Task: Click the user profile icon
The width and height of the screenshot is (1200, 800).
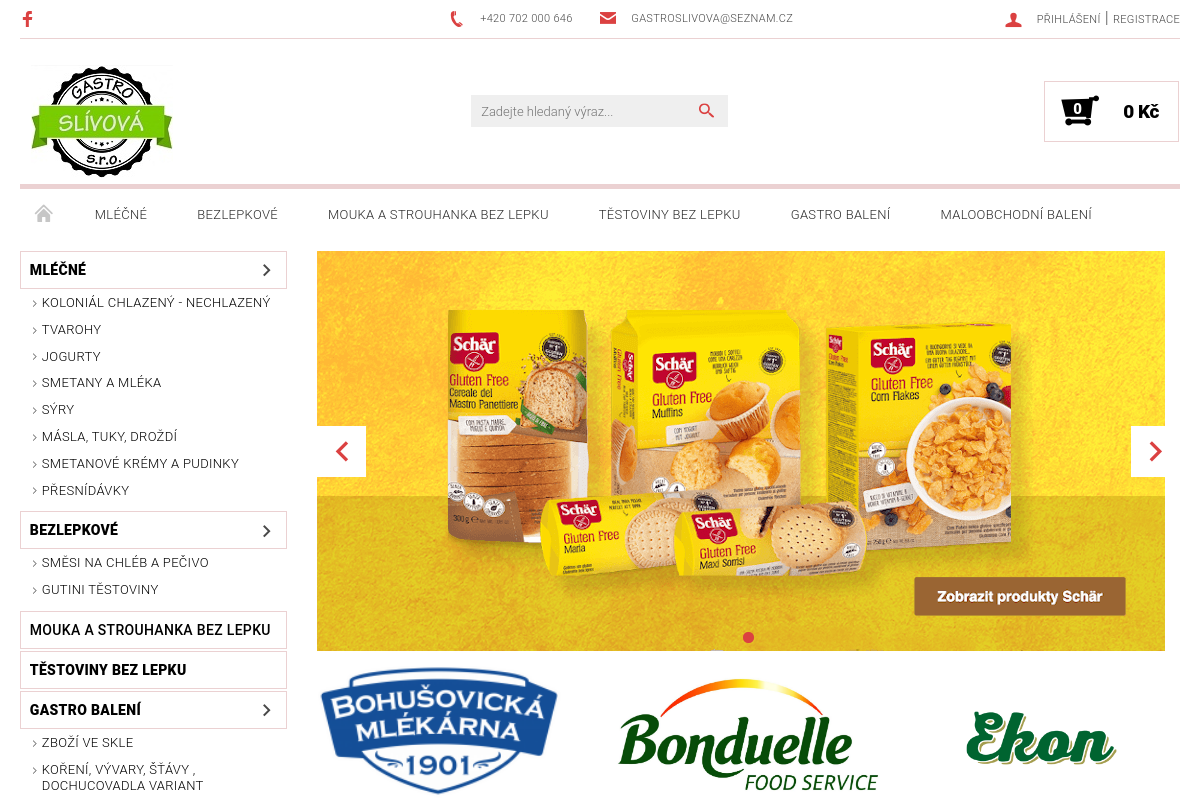Action: click(x=1013, y=19)
